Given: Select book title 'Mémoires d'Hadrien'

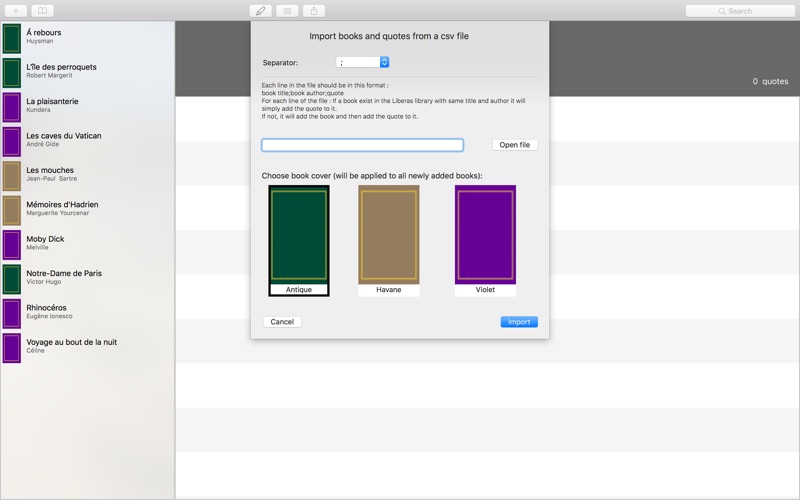Looking at the screenshot, I should tap(62, 205).
